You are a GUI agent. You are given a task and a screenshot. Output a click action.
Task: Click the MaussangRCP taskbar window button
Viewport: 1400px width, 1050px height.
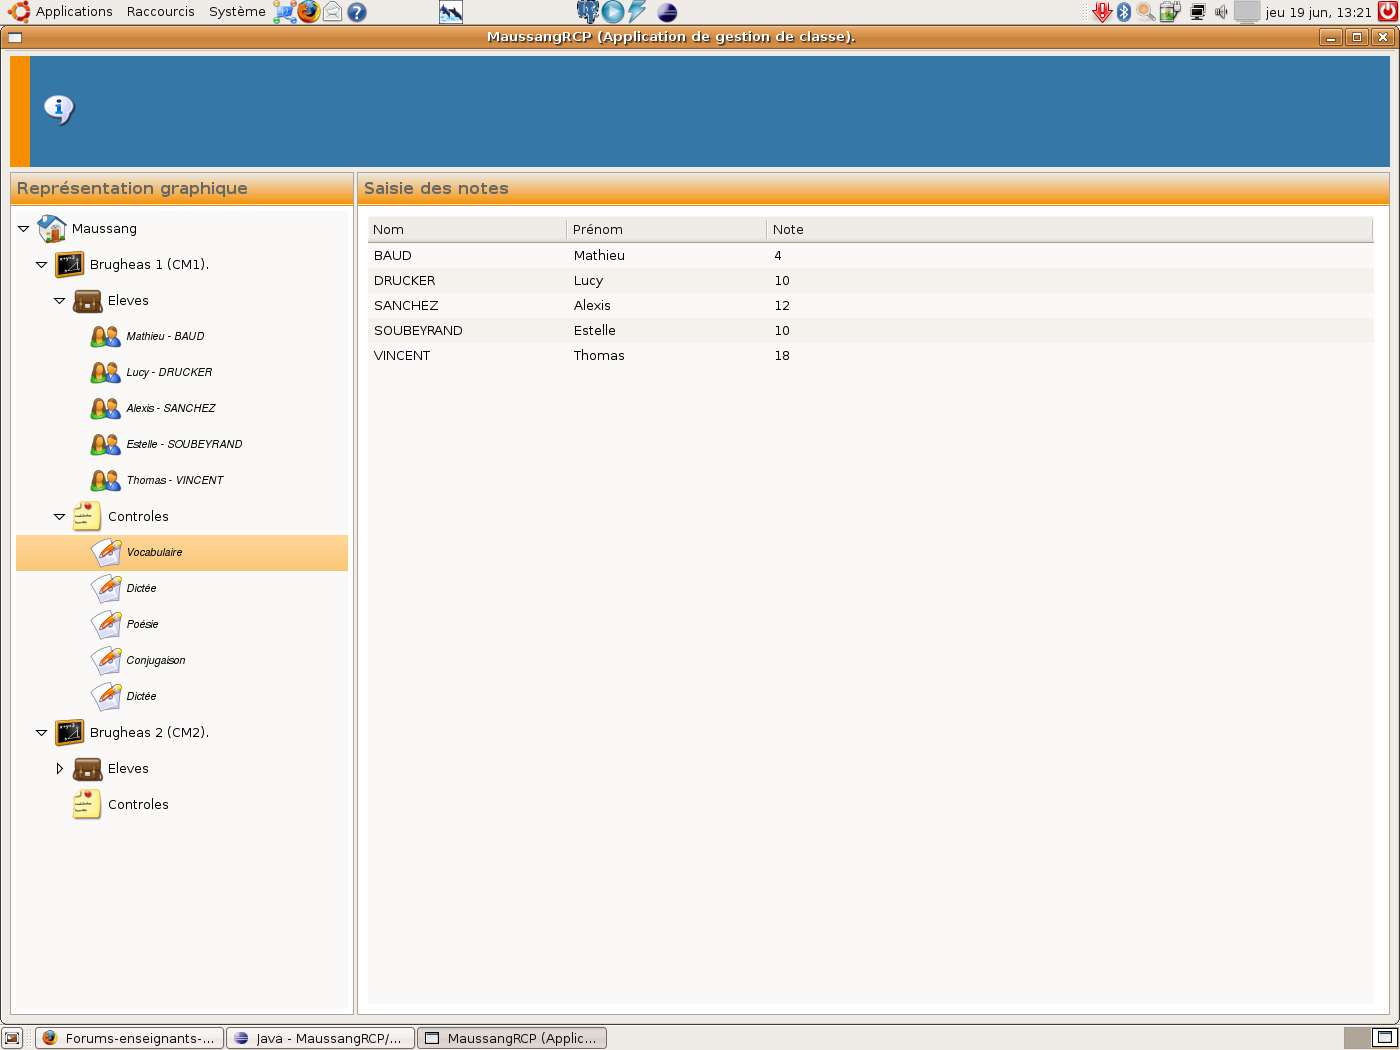pyautogui.click(x=511, y=1038)
